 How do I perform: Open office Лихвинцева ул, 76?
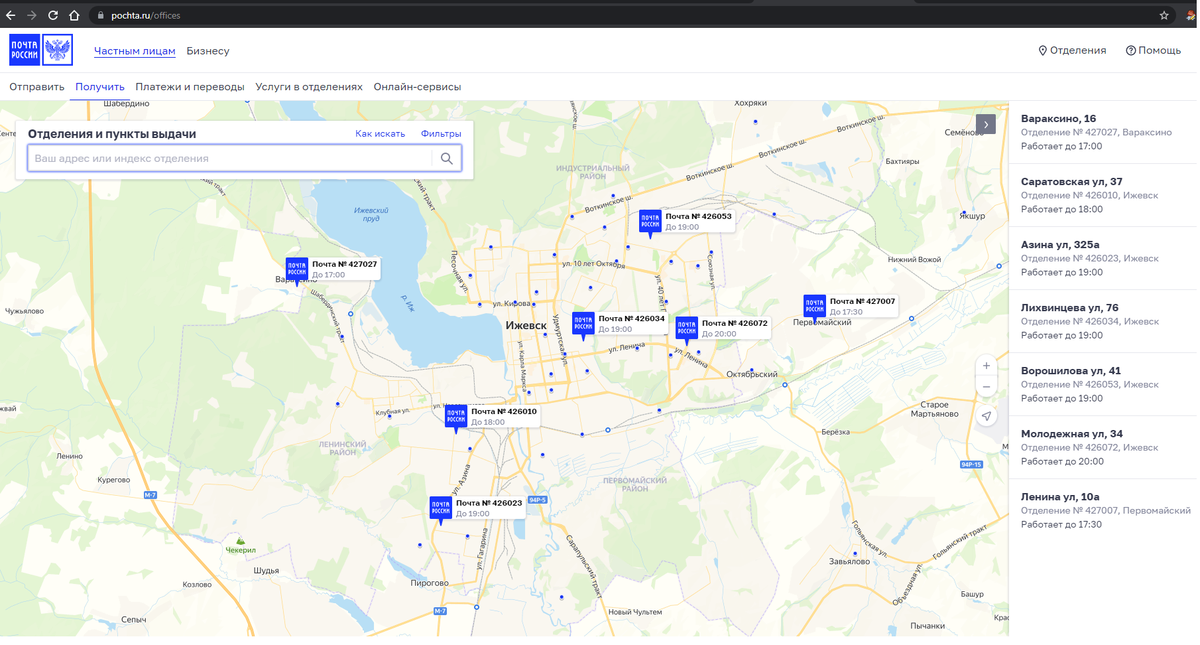[1104, 321]
